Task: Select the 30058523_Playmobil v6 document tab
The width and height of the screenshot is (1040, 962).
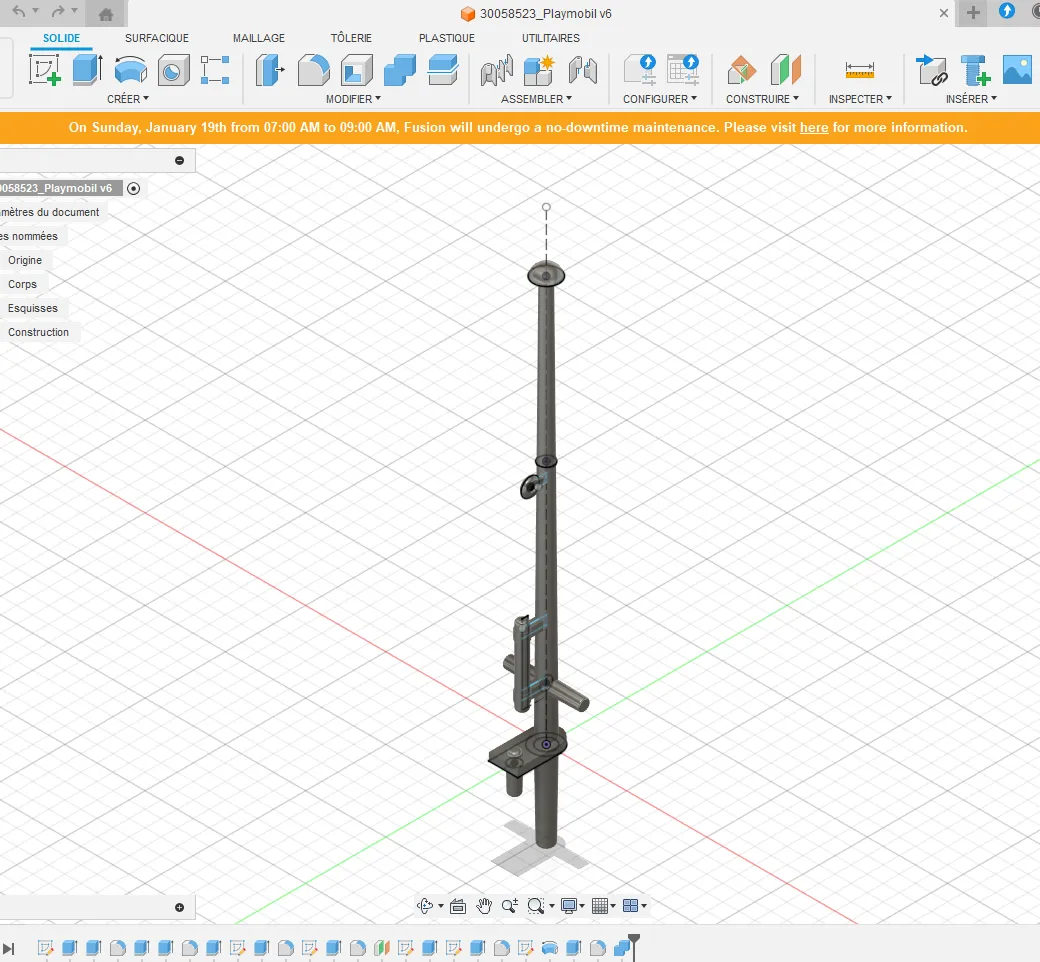Action: [537, 13]
